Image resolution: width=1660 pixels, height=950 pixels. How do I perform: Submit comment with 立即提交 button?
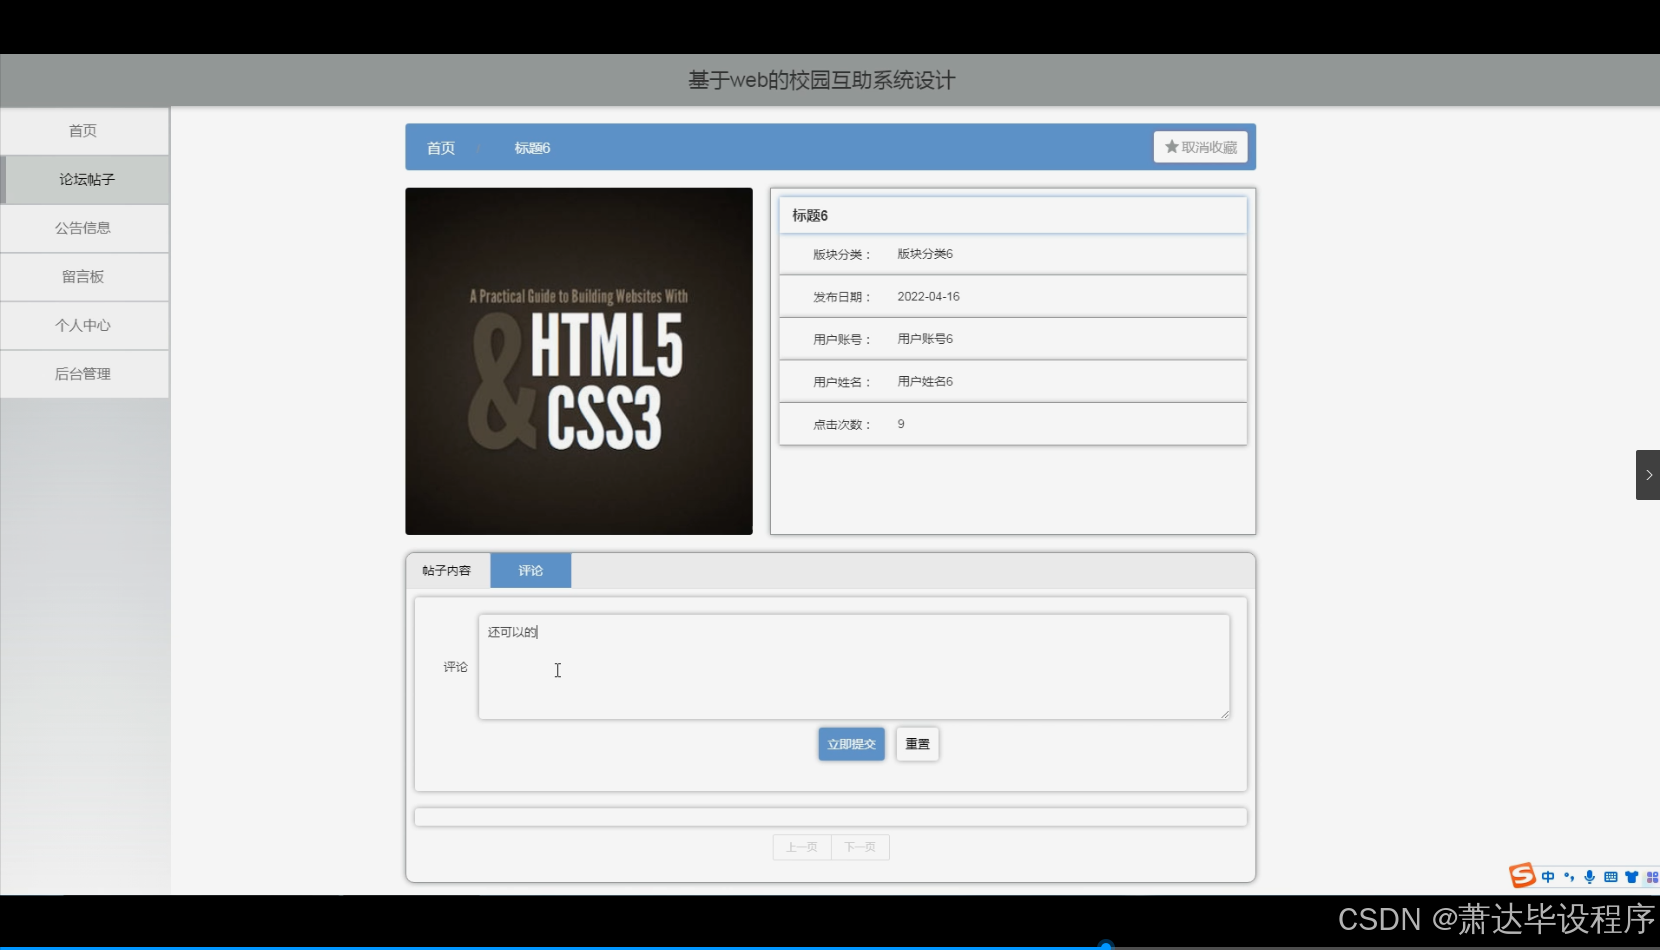(851, 744)
